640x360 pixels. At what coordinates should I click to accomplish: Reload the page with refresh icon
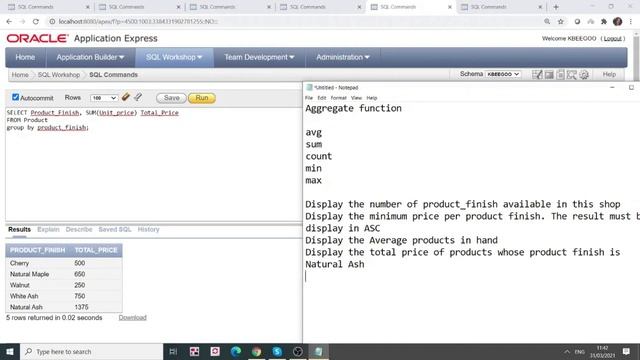[36, 21]
